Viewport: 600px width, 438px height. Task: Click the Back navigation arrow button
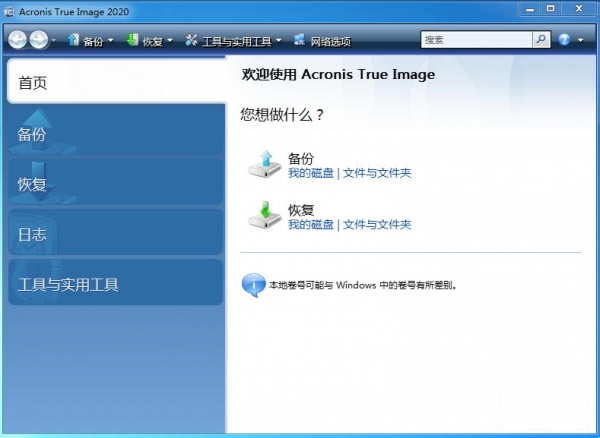point(17,39)
